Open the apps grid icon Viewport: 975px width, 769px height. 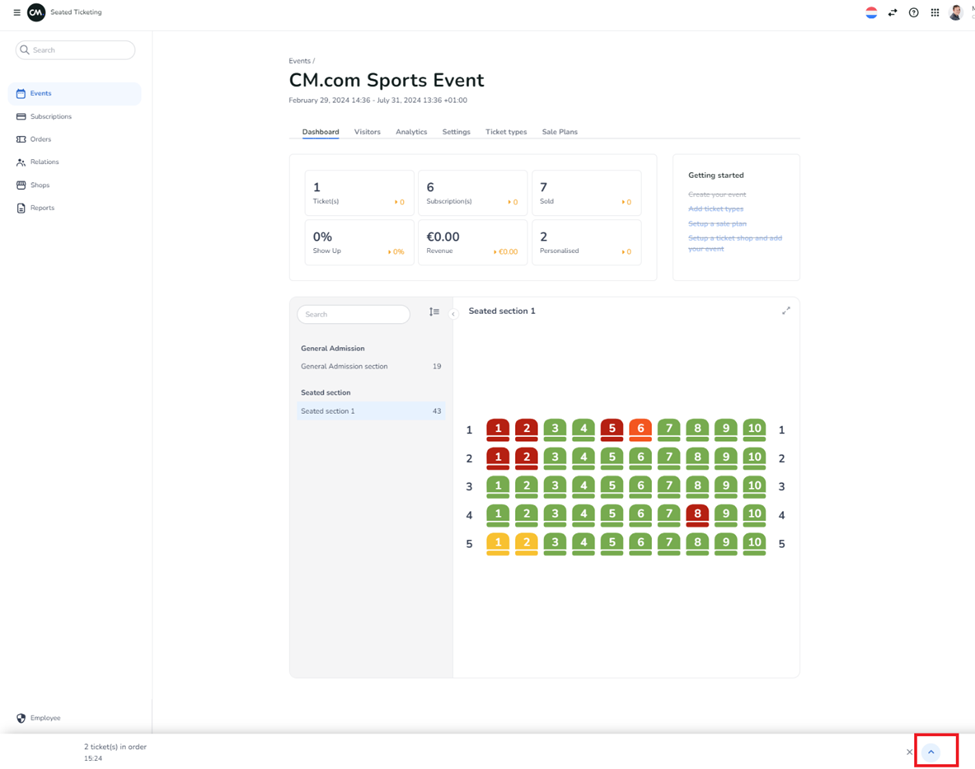click(x=935, y=13)
